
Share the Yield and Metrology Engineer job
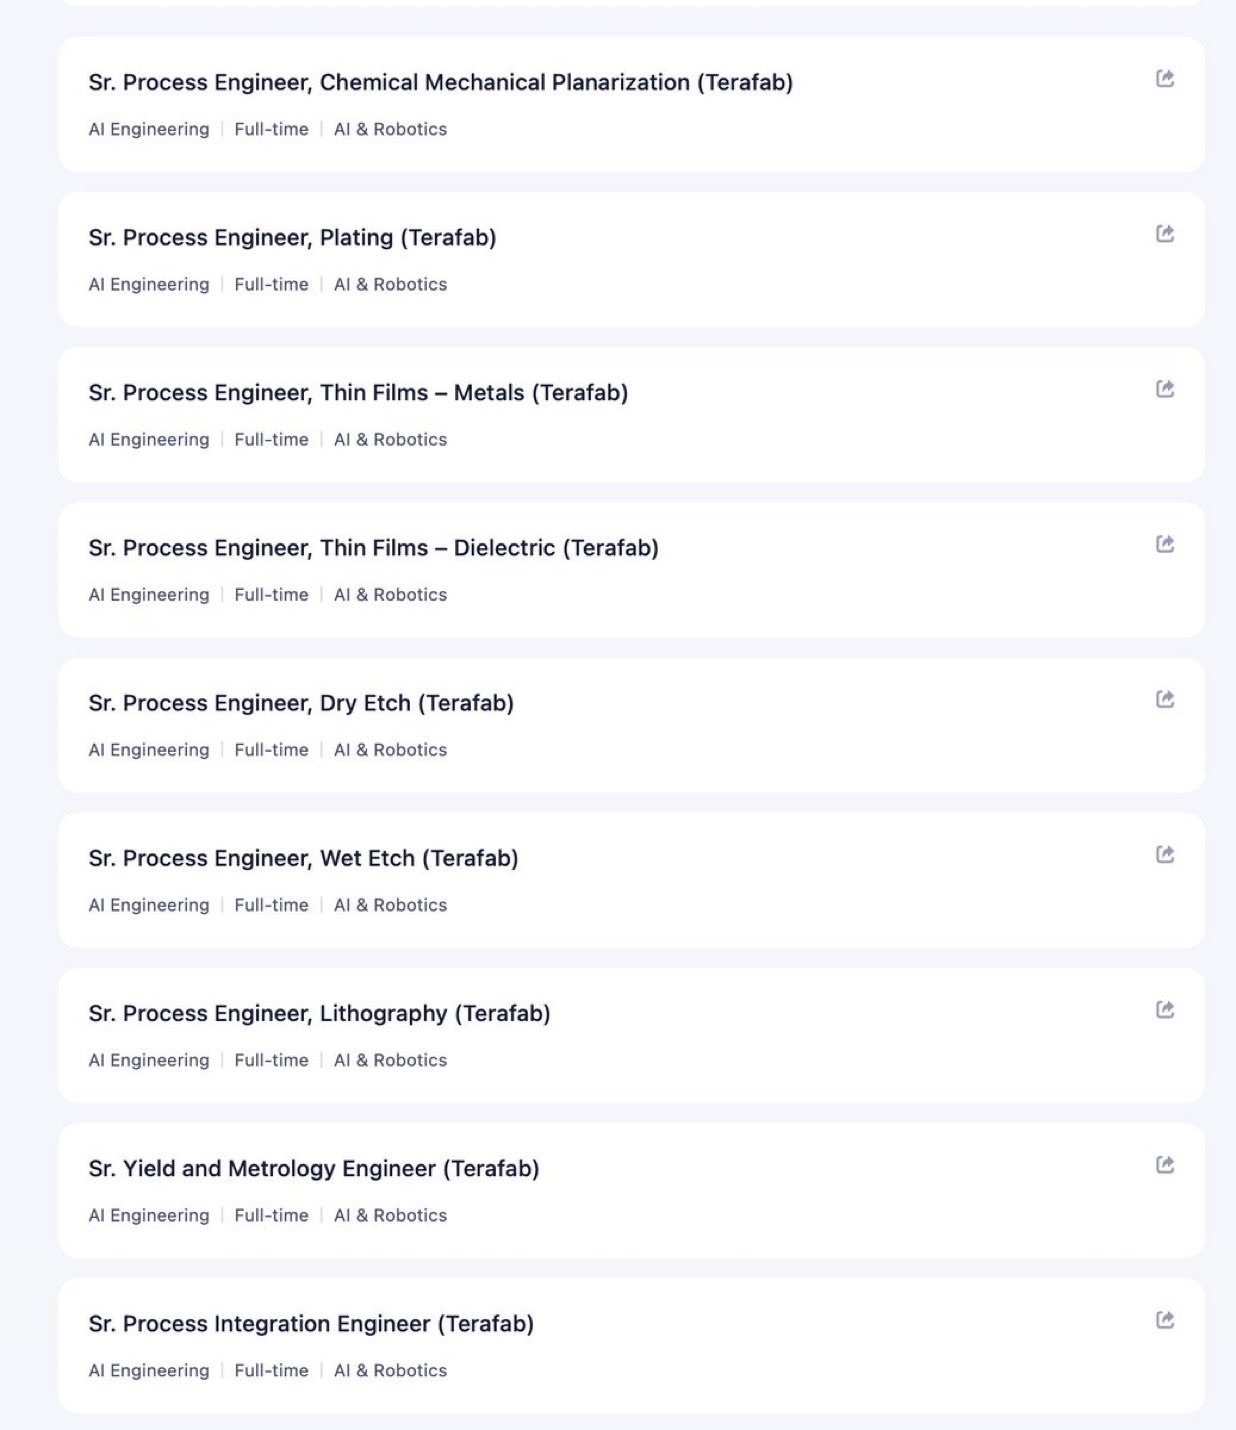click(x=1165, y=1164)
